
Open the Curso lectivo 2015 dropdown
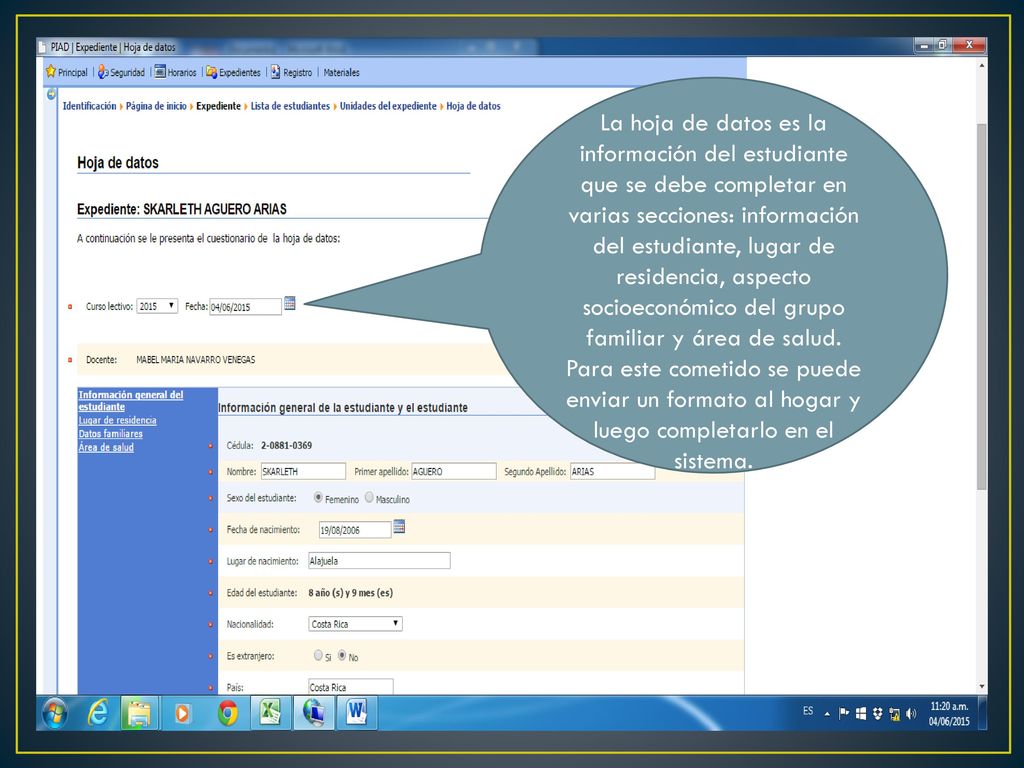point(157,306)
